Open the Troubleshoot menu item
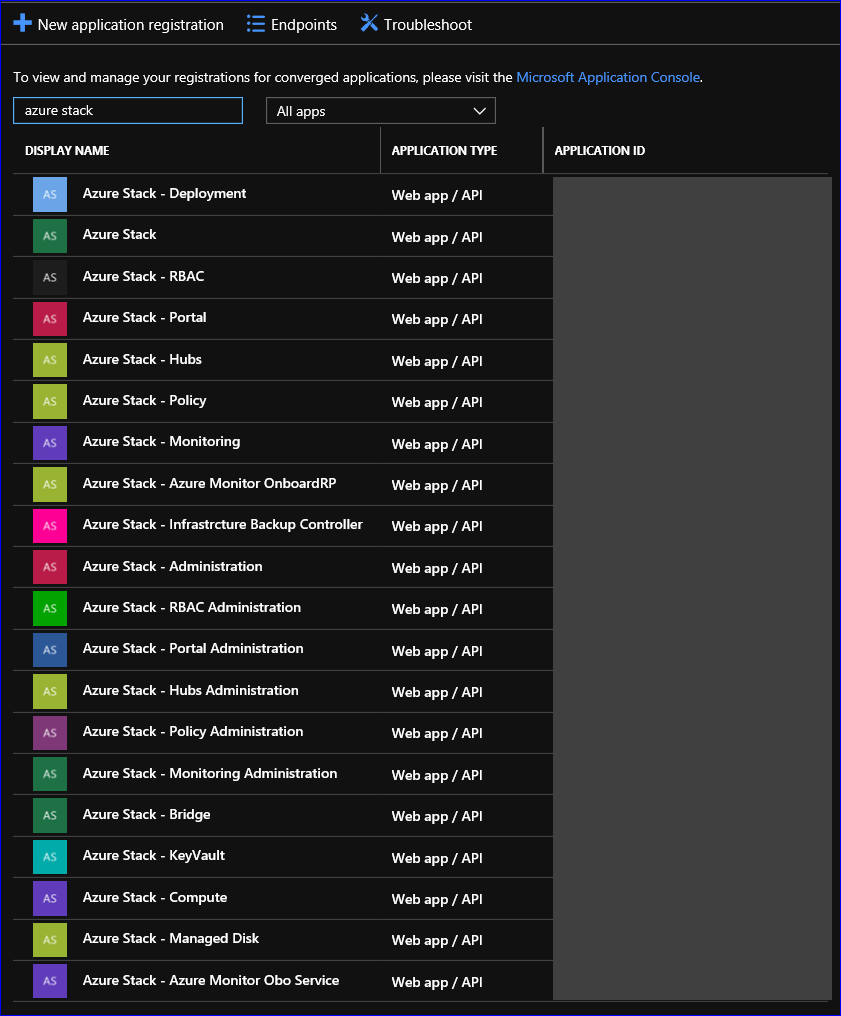The image size is (841, 1016). tap(427, 25)
